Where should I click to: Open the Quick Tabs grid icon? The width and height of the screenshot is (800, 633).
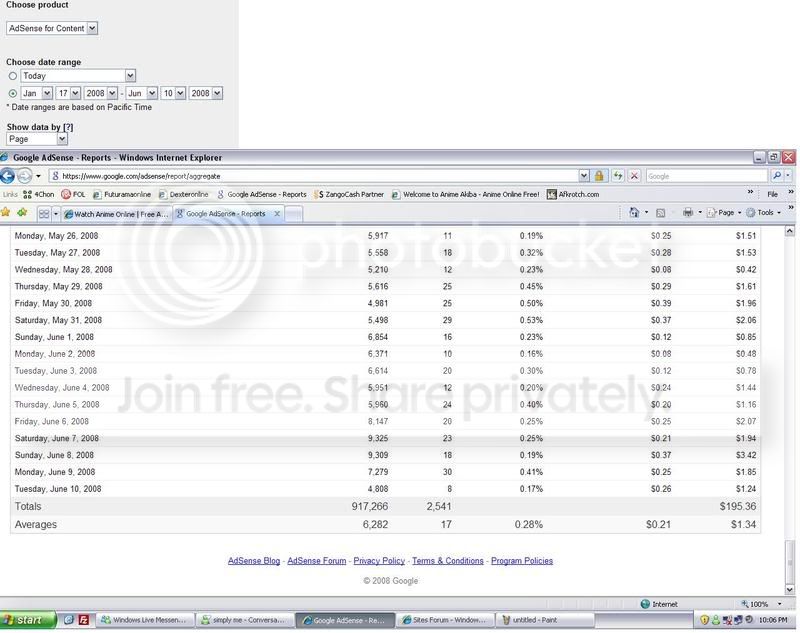click(44, 214)
